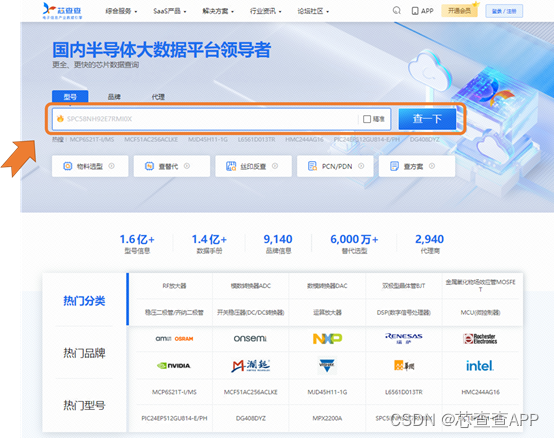Click the 查一下 search button
Image resolution: width=554 pixels, height=438 pixels.
tap(427, 119)
